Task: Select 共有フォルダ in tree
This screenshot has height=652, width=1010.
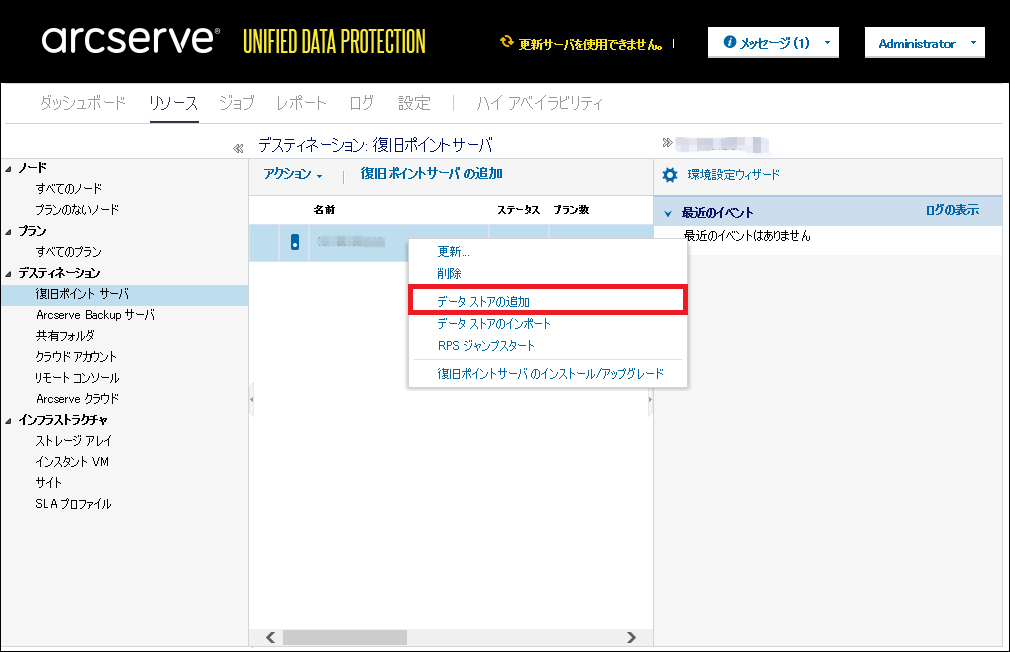Action: tap(65, 336)
